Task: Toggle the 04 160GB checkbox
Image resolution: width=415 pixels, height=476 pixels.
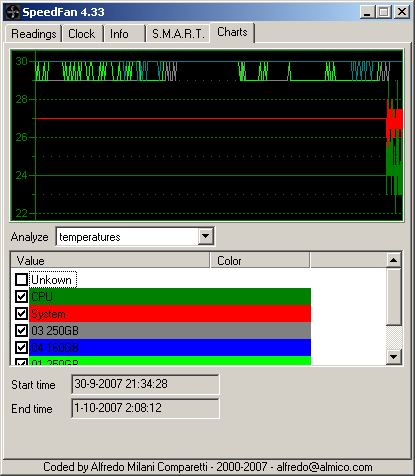Action: pyautogui.click(x=22, y=347)
